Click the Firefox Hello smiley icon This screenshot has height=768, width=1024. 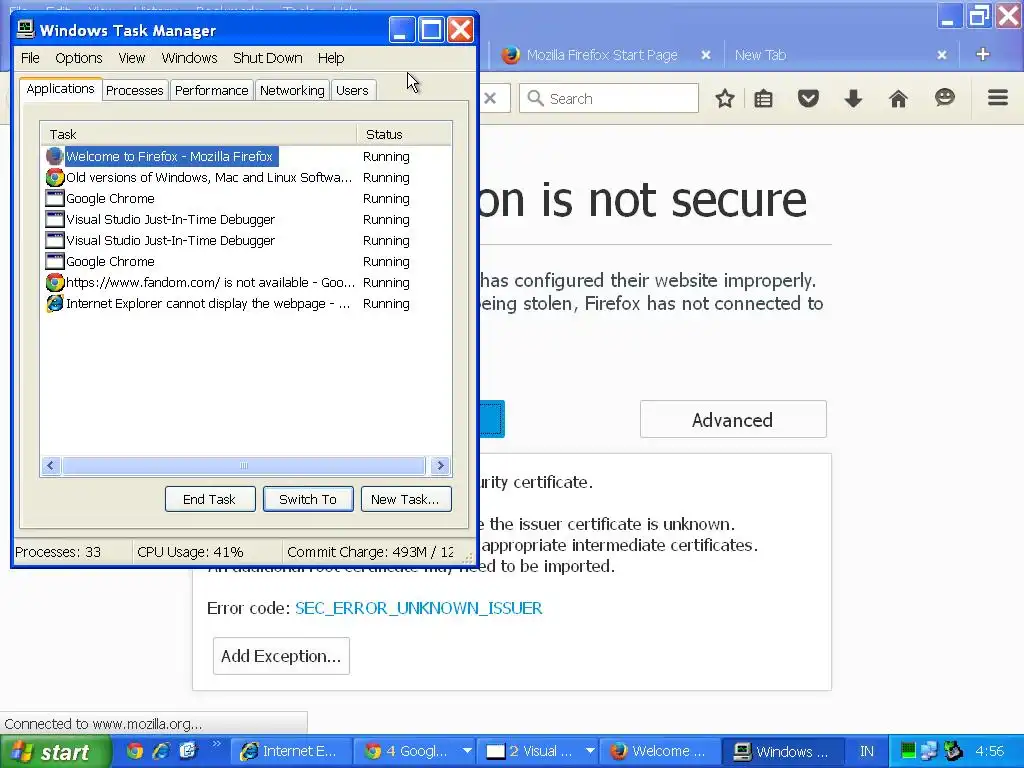(x=944, y=98)
